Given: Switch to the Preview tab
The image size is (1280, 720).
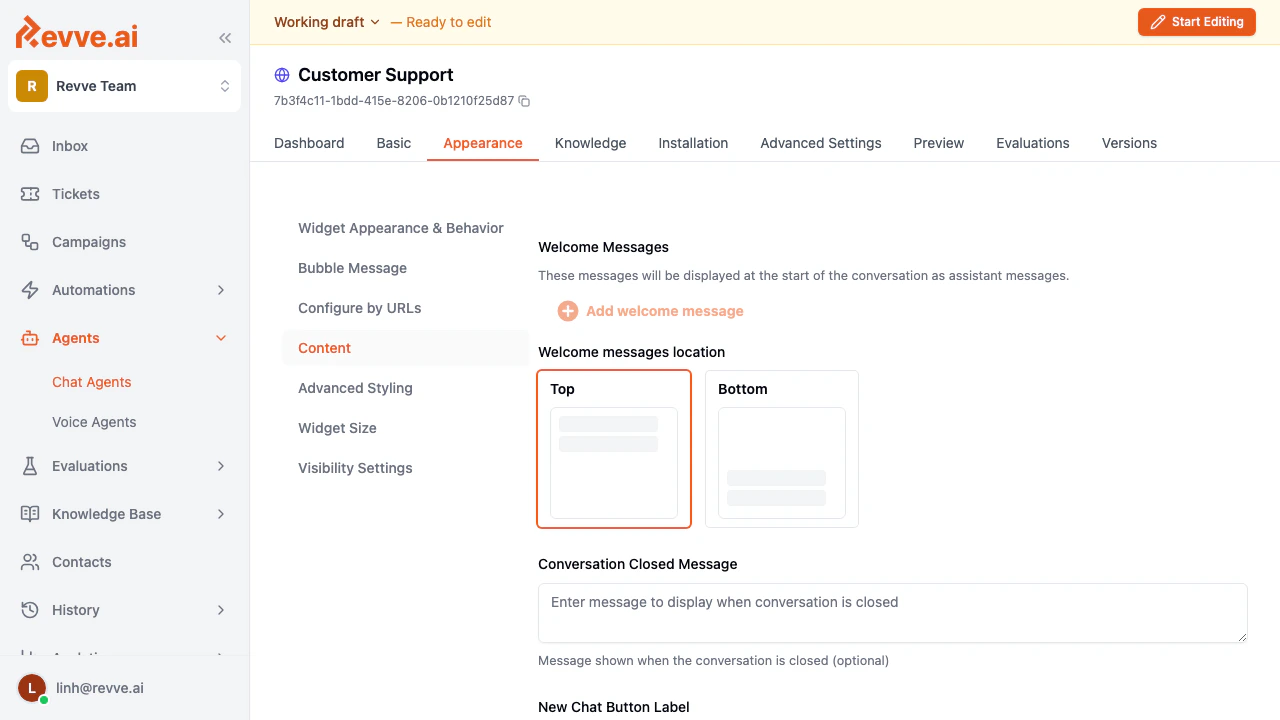Looking at the screenshot, I should coord(939,143).
